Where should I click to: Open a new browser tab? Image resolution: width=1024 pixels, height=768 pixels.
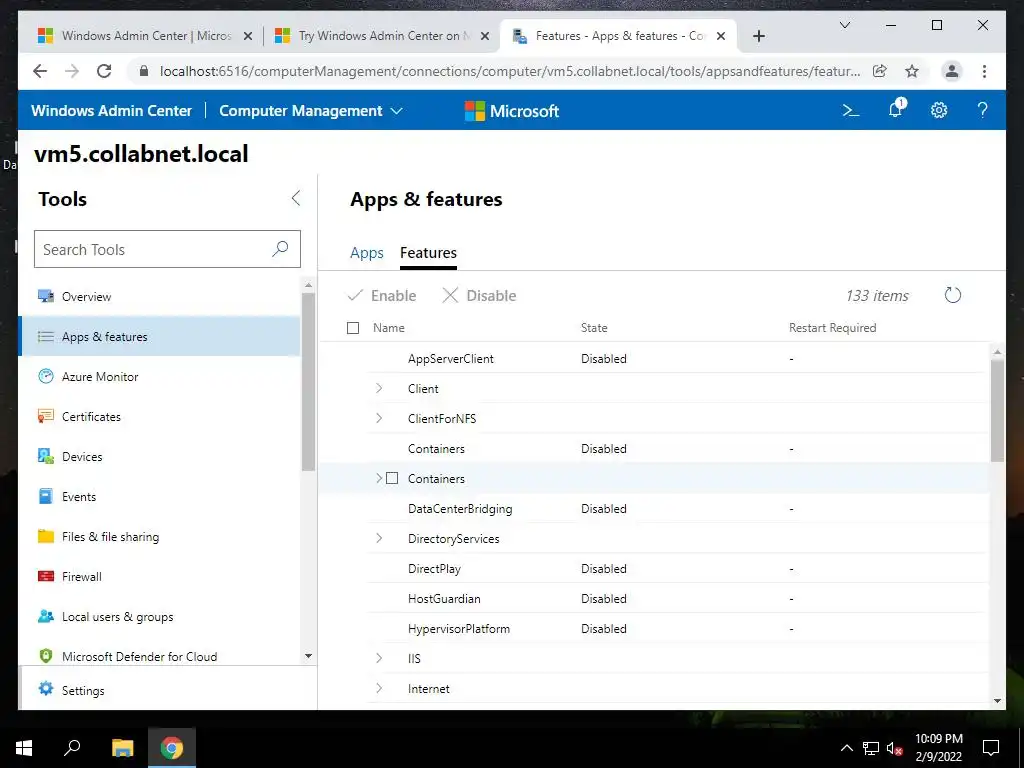(x=758, y=36)
